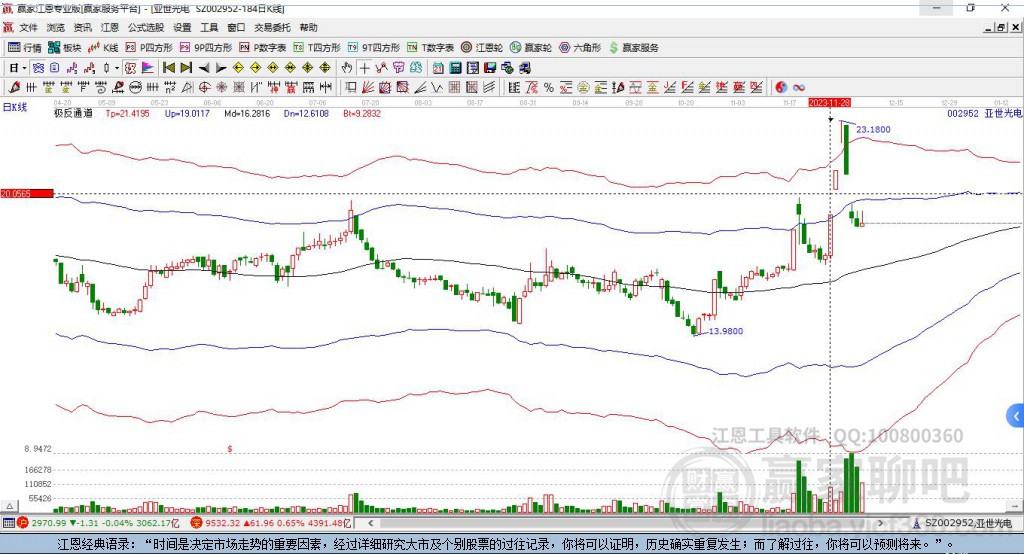Select the percent % tool

549,88
